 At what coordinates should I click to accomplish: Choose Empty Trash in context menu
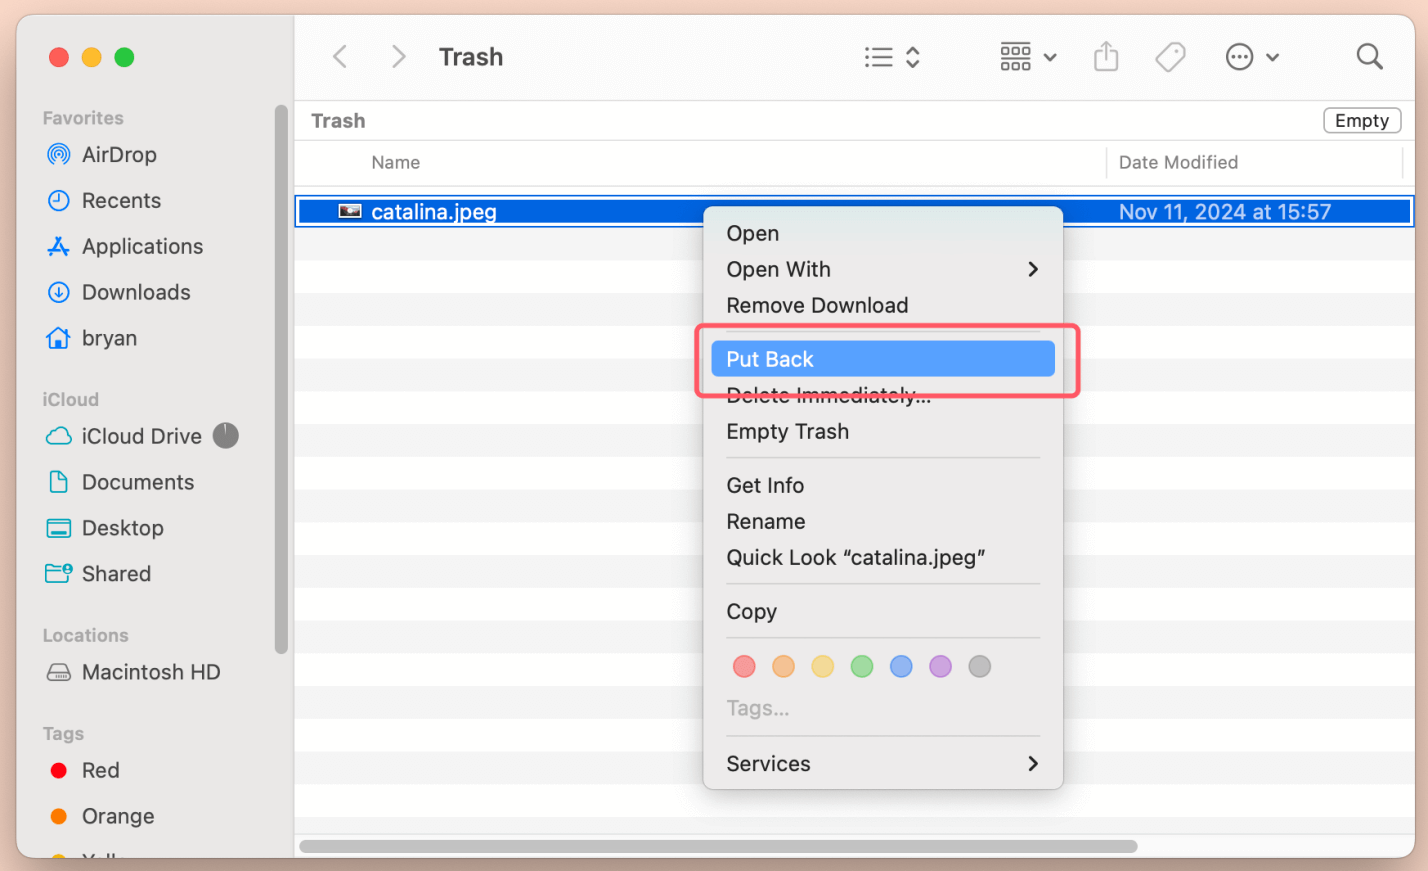click(x=883, y=432)
